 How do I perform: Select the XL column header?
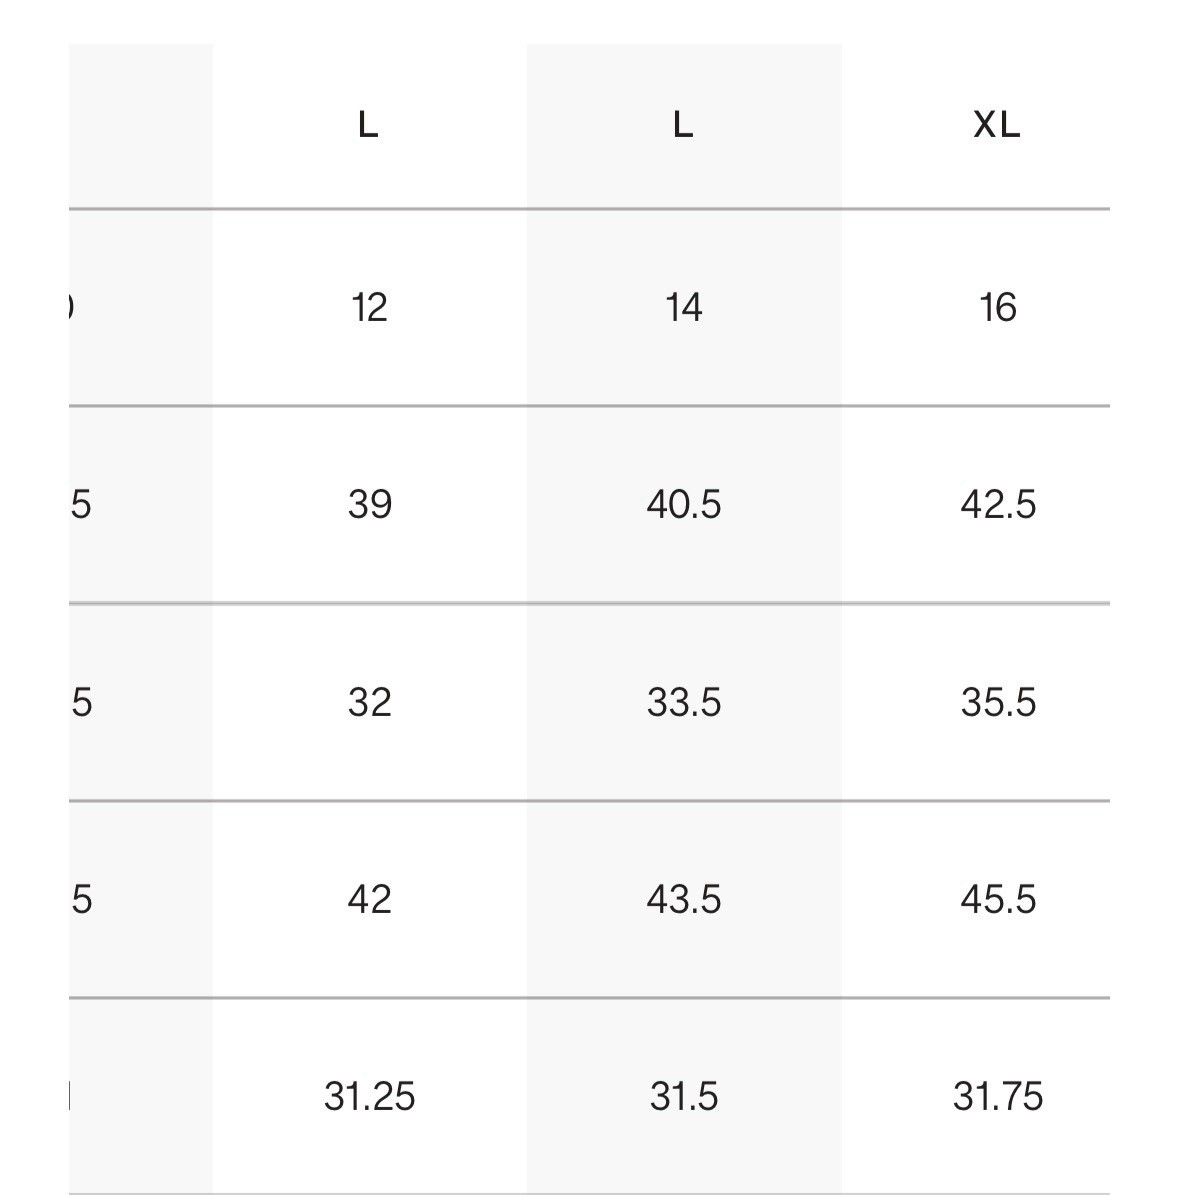coord(996,124)
